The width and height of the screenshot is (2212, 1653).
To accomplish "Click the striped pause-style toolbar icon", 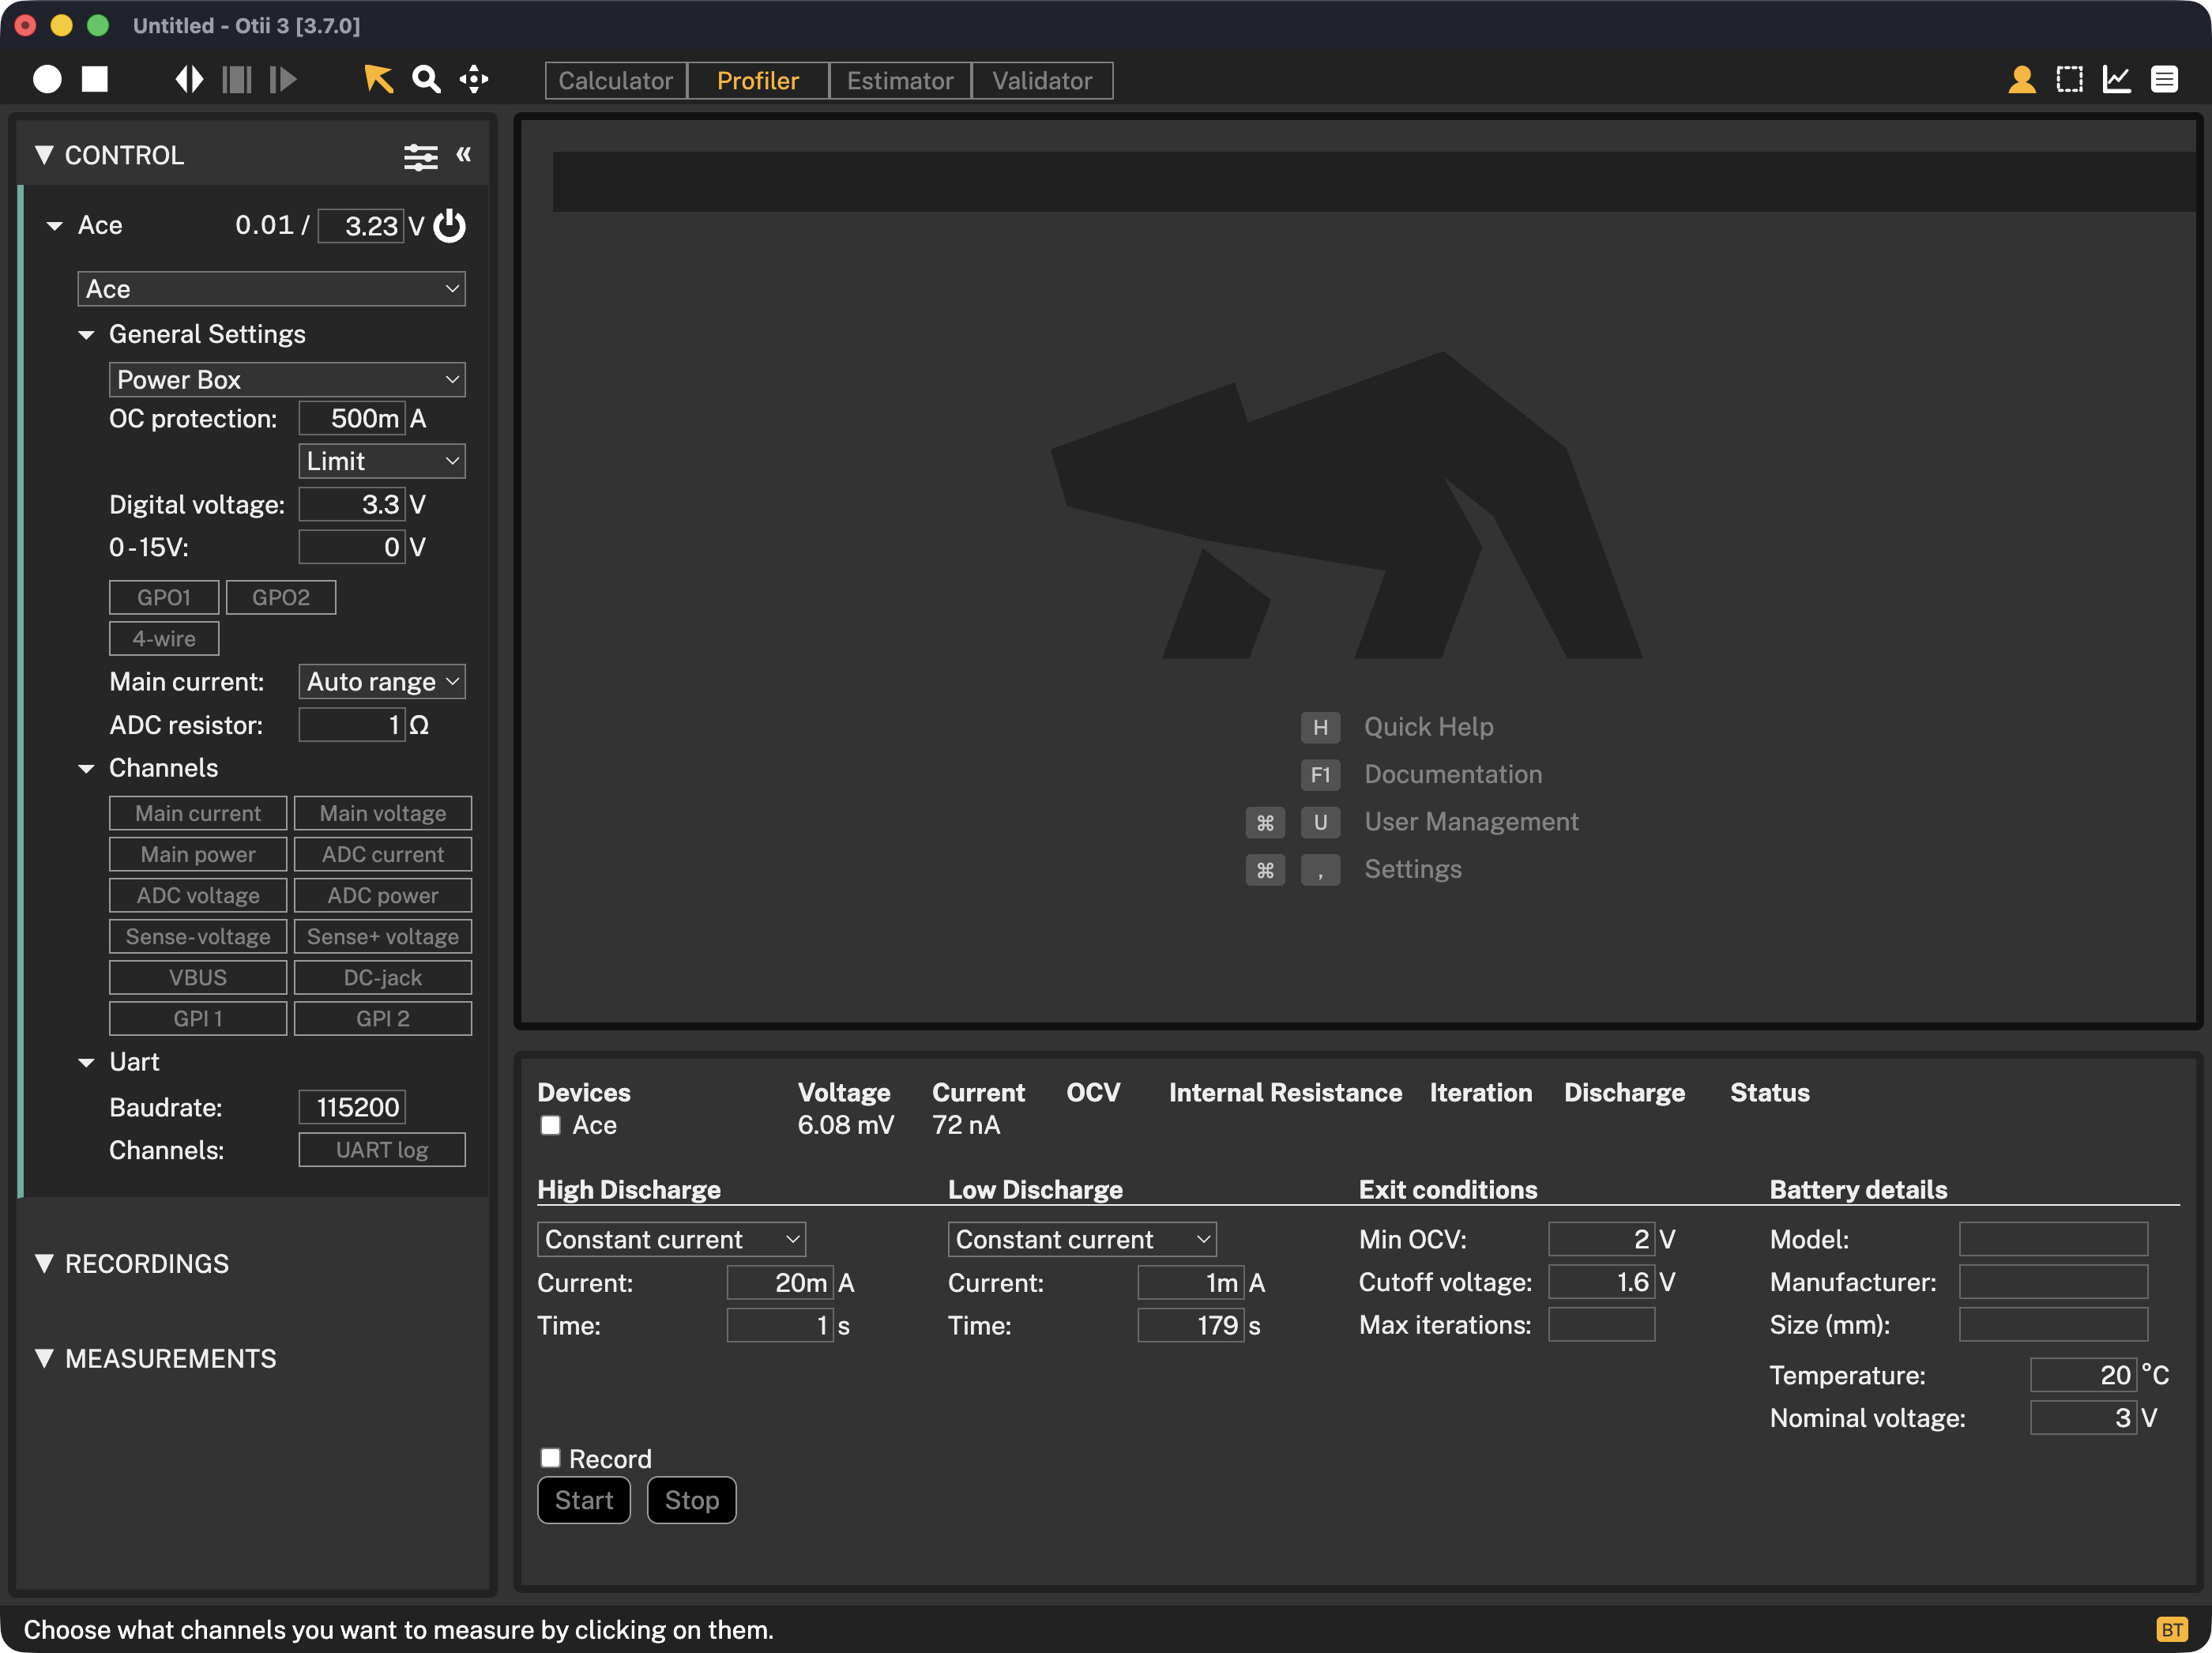I will 237,79.
